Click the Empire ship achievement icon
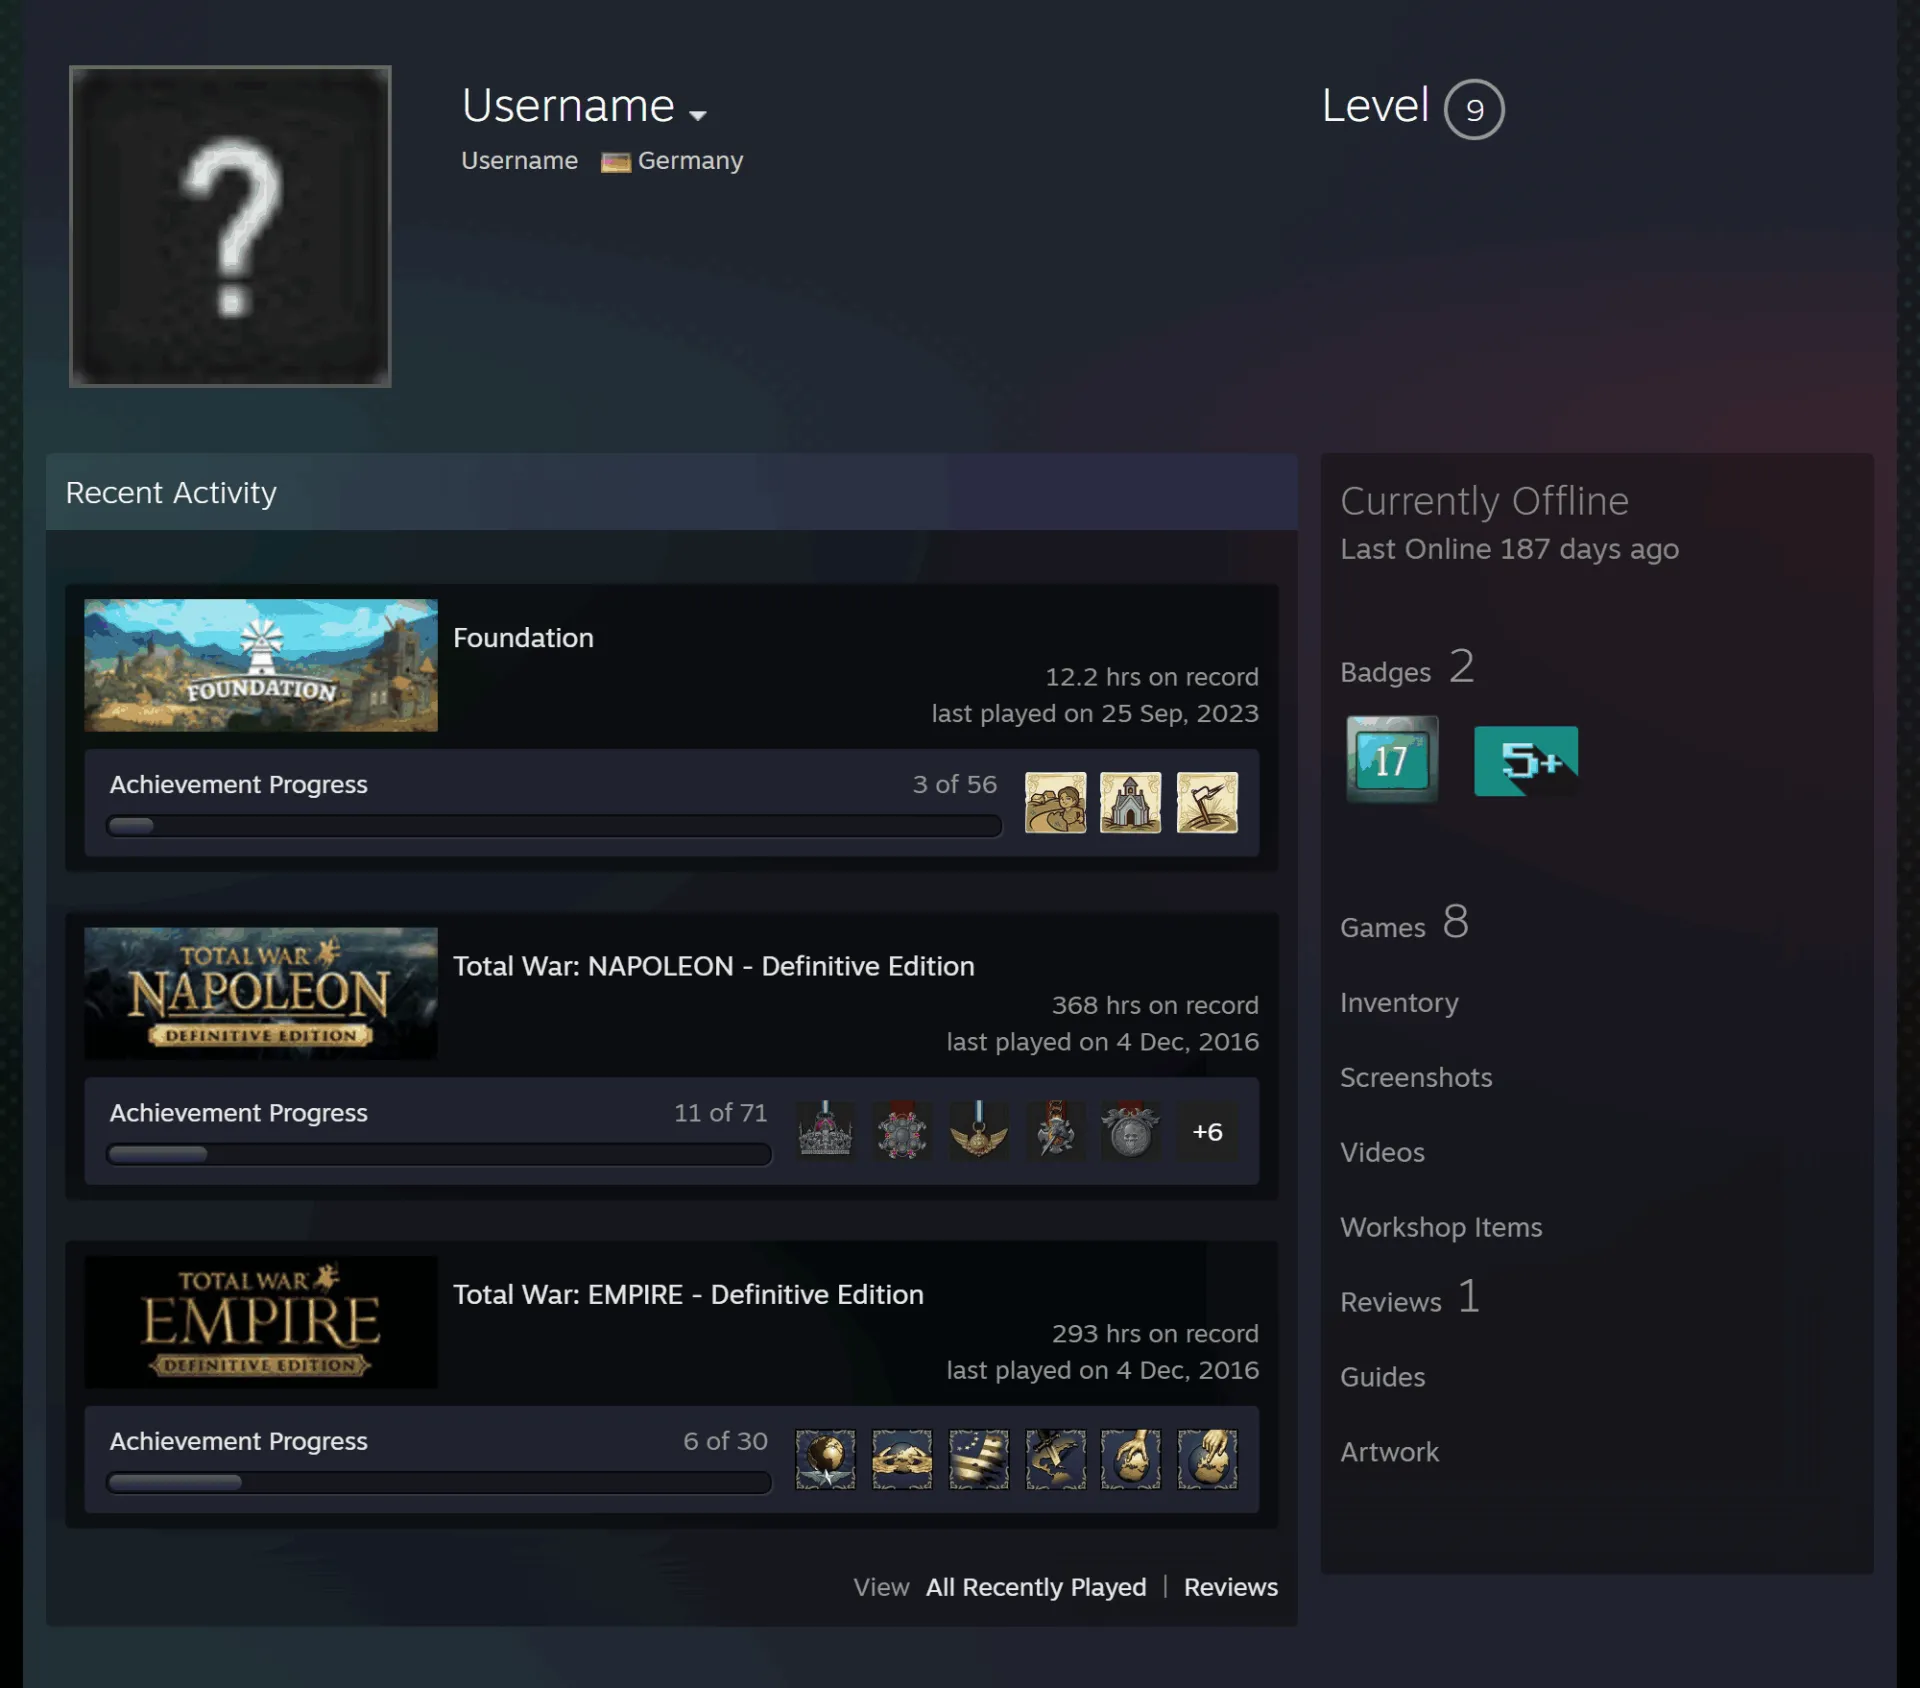The height and width of the screenshot is (1688, 1920). tap(978, 1459)
